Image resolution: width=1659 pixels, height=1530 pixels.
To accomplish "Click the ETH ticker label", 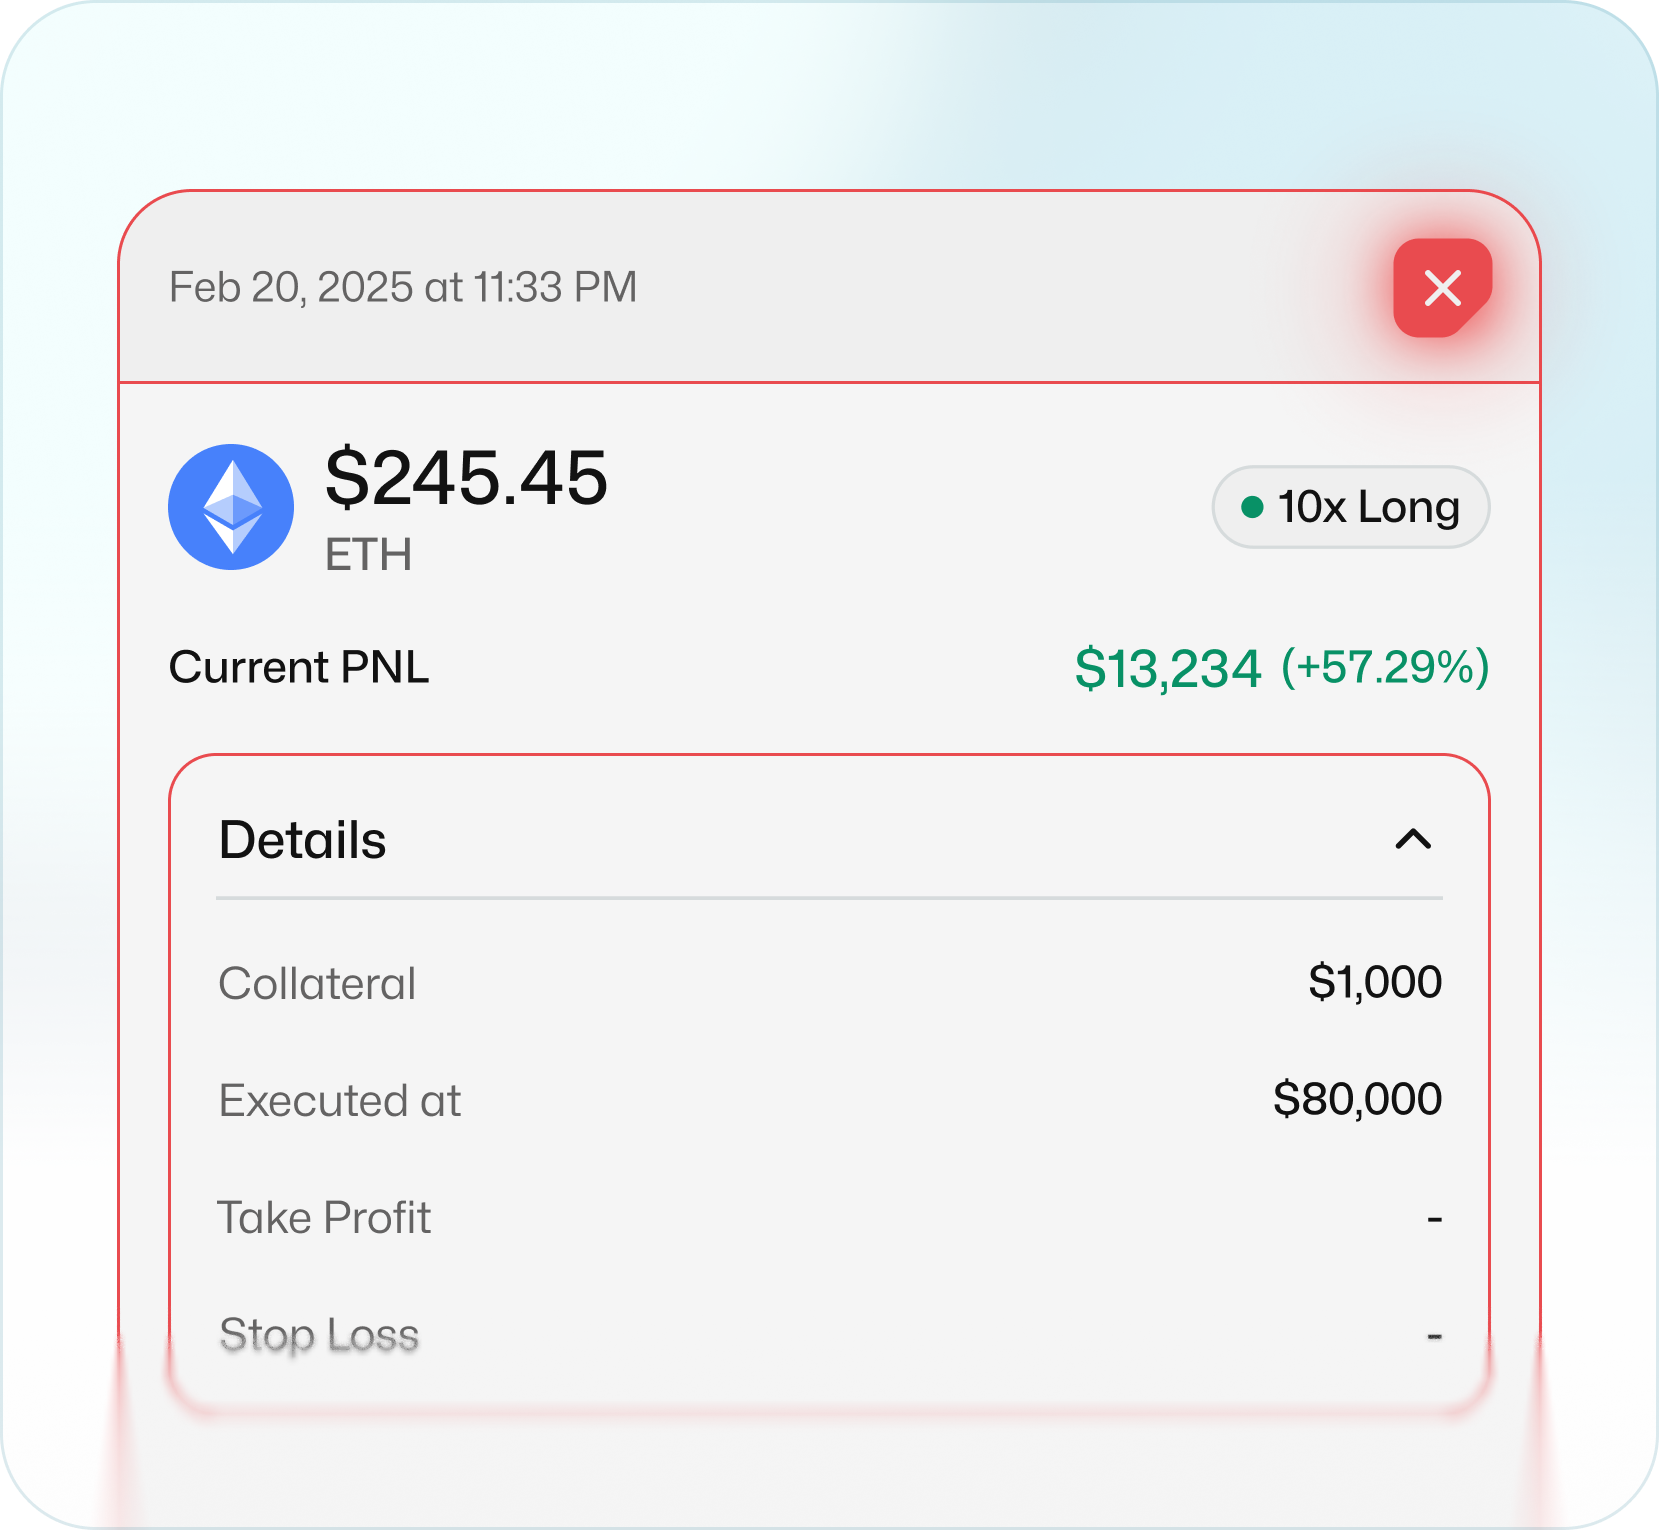I will pos(368,555).
